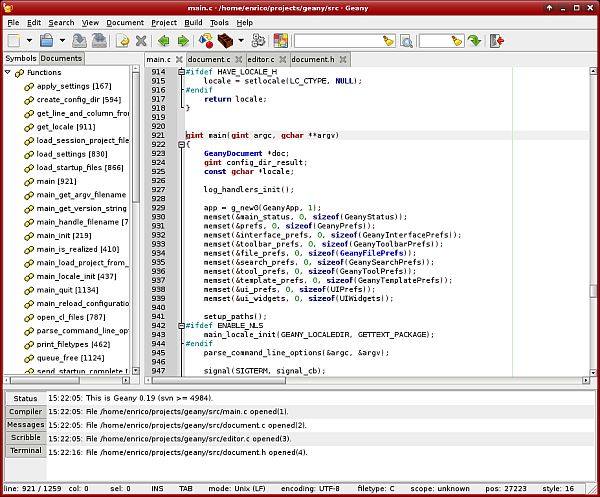Viewport: 600px width, 497px height.
Task: Click the toolbar search text field
Action: tap(338, 41)
